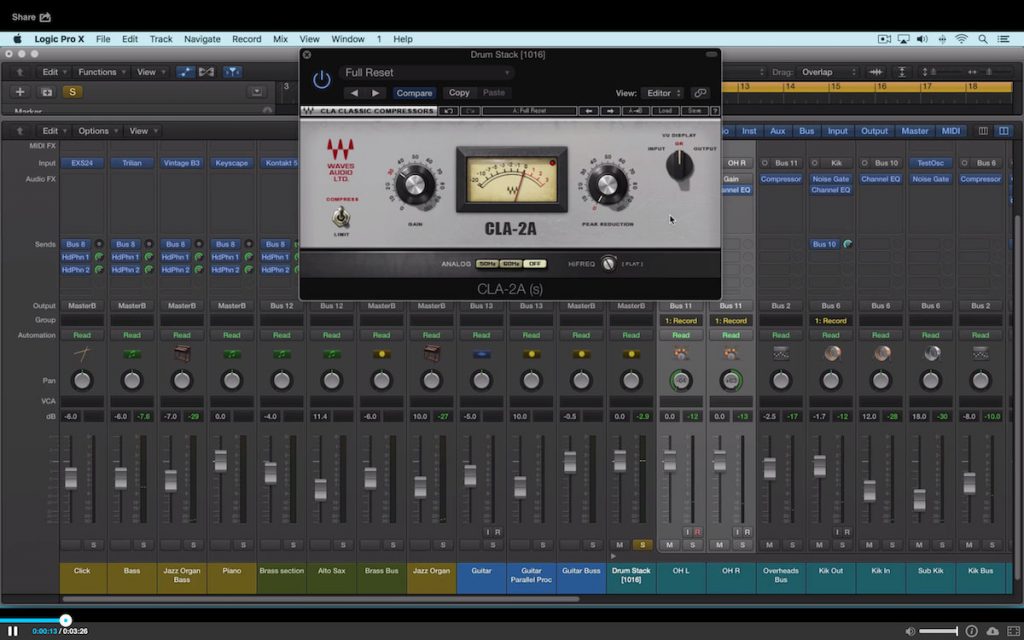Click the Peak Reduction knob
Screen dimensions: 1024x640
(607, 184)
